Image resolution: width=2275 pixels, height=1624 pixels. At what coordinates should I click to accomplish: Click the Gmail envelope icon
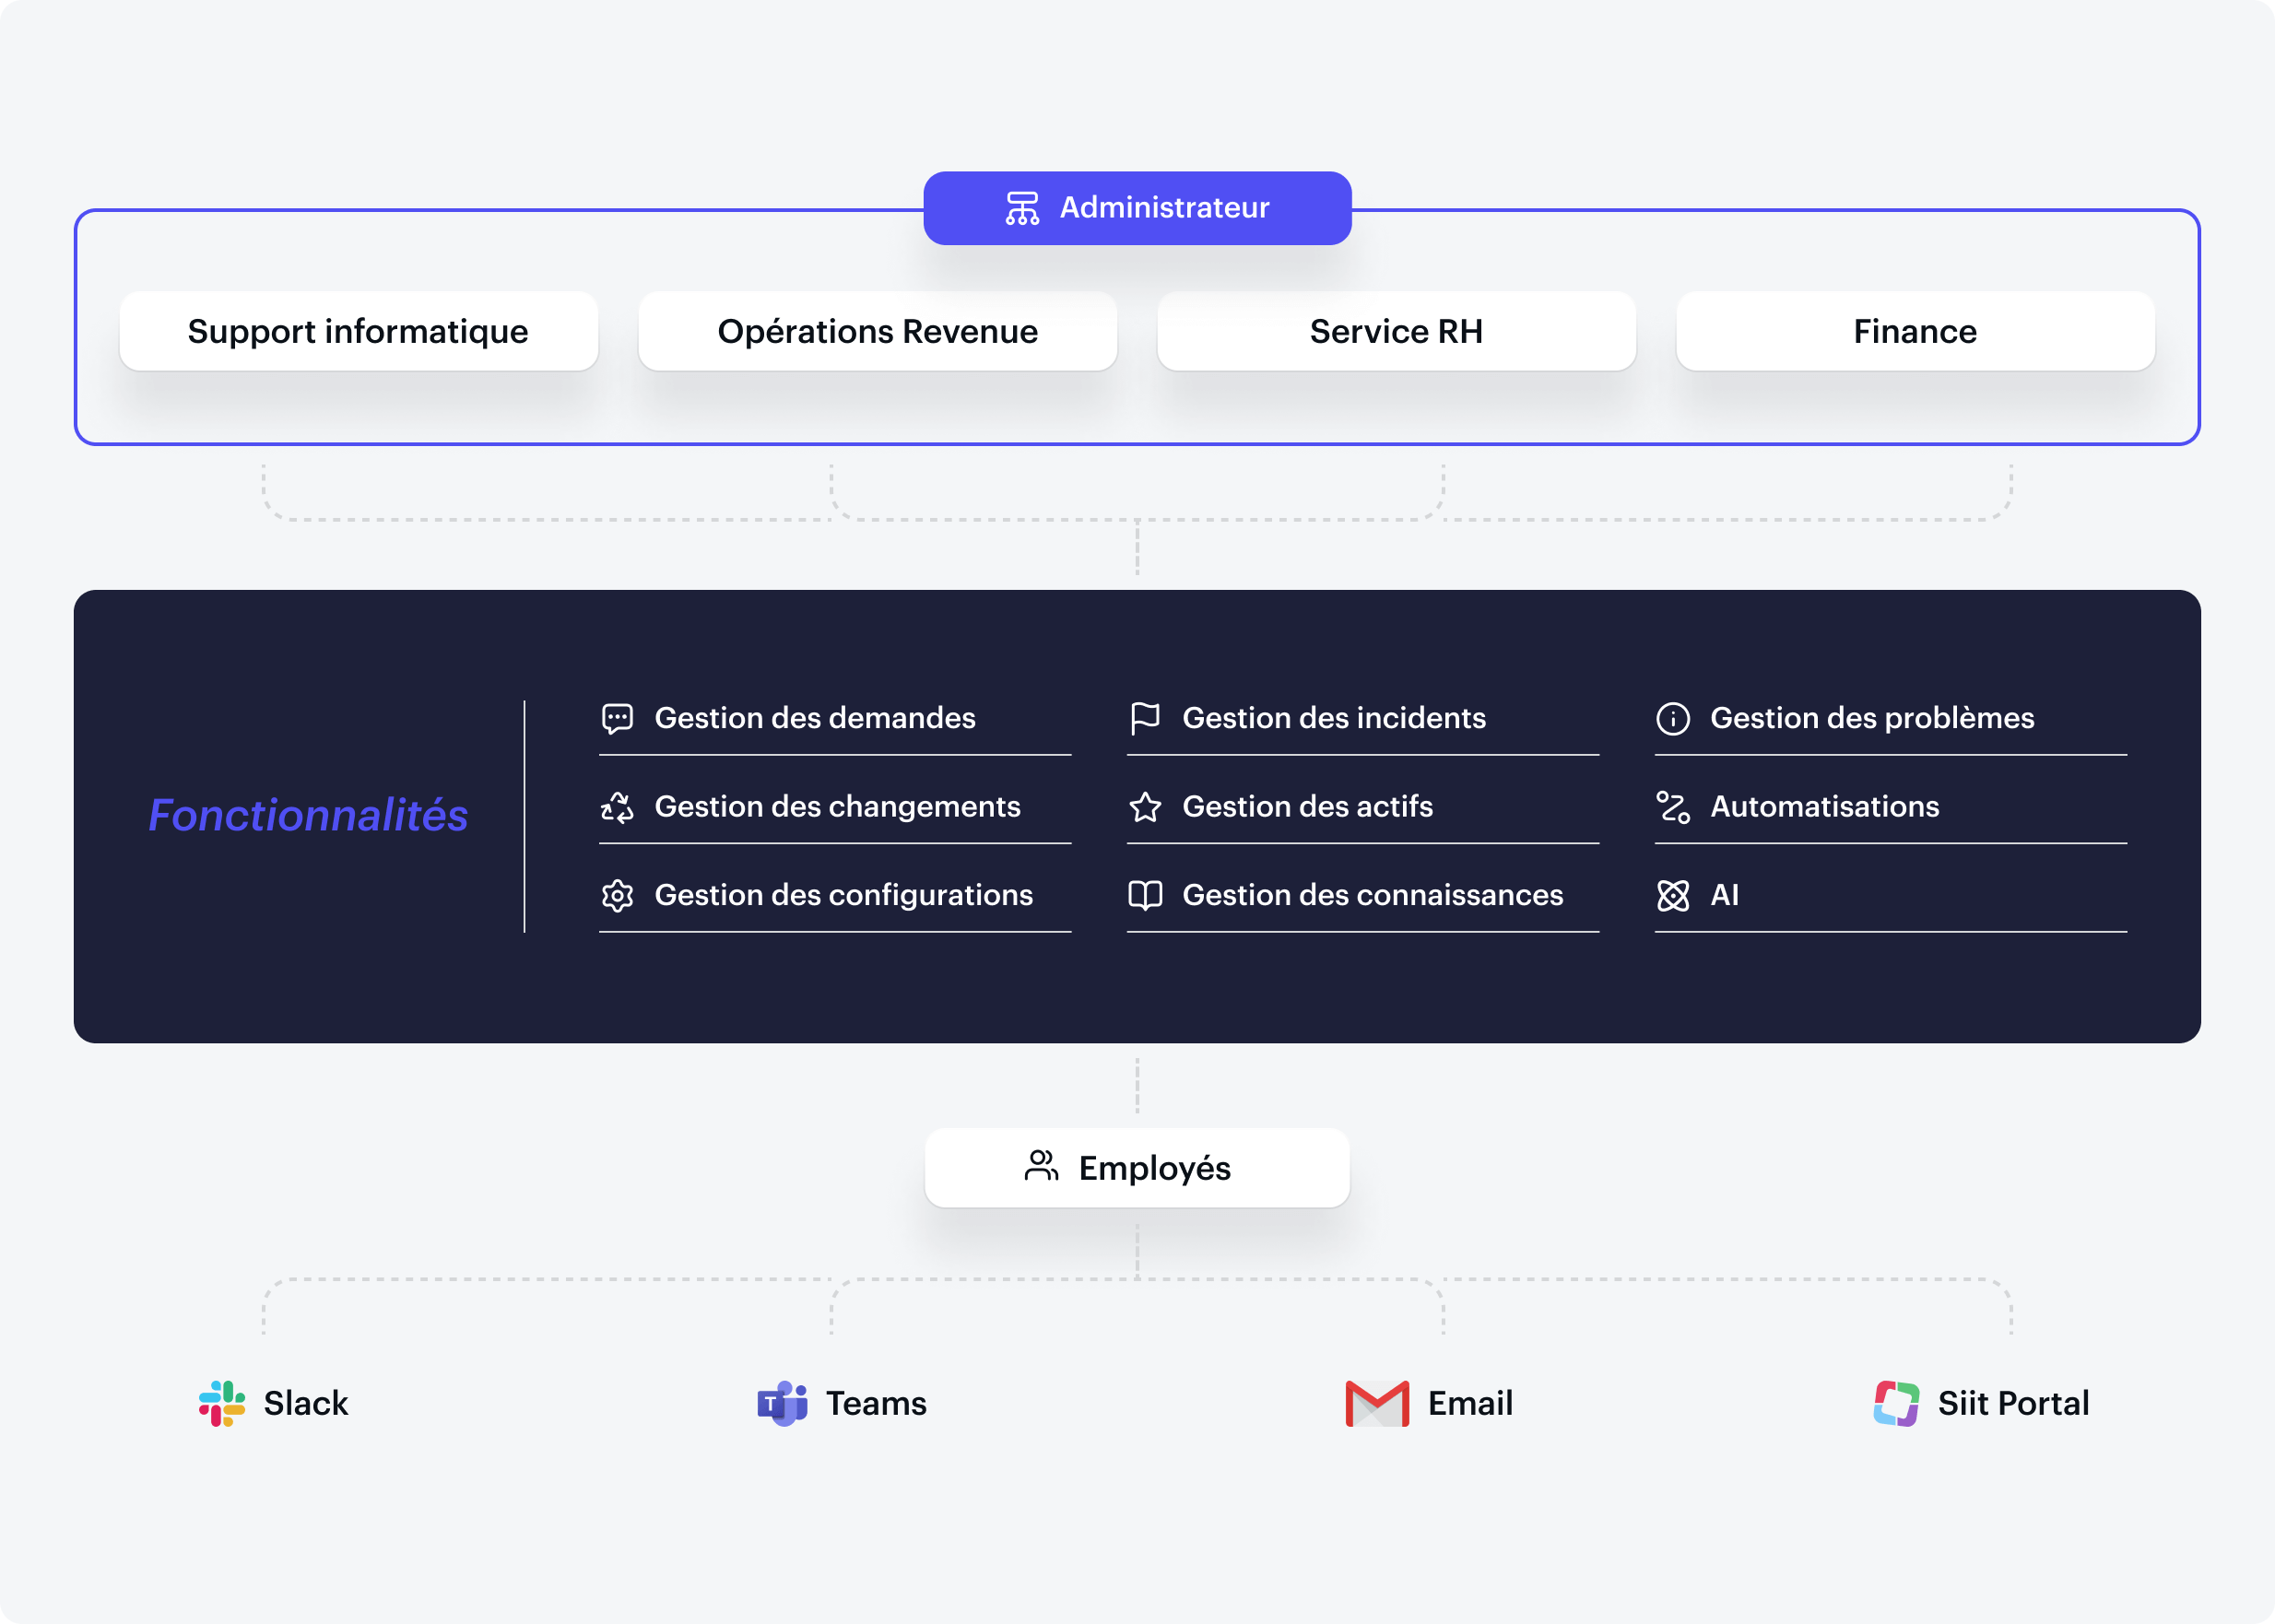pos(1377,1403)
